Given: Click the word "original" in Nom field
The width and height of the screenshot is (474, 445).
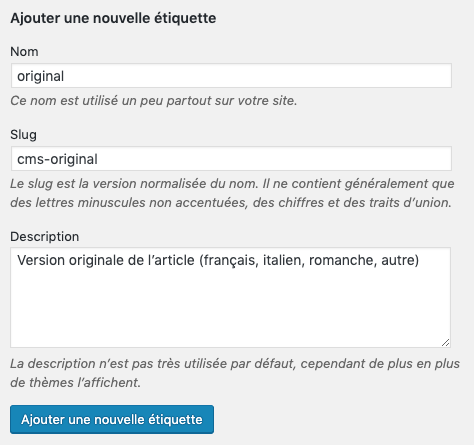Looking at the screenshot, I should 41,76.
